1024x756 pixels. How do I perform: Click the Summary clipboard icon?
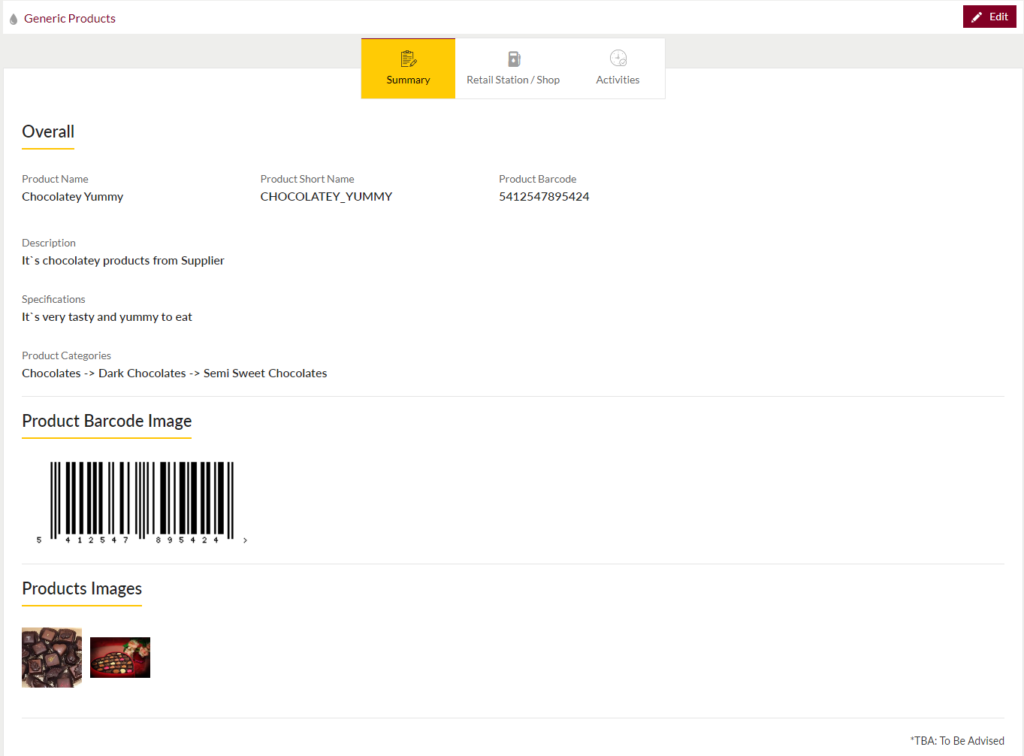coord(408,59)
